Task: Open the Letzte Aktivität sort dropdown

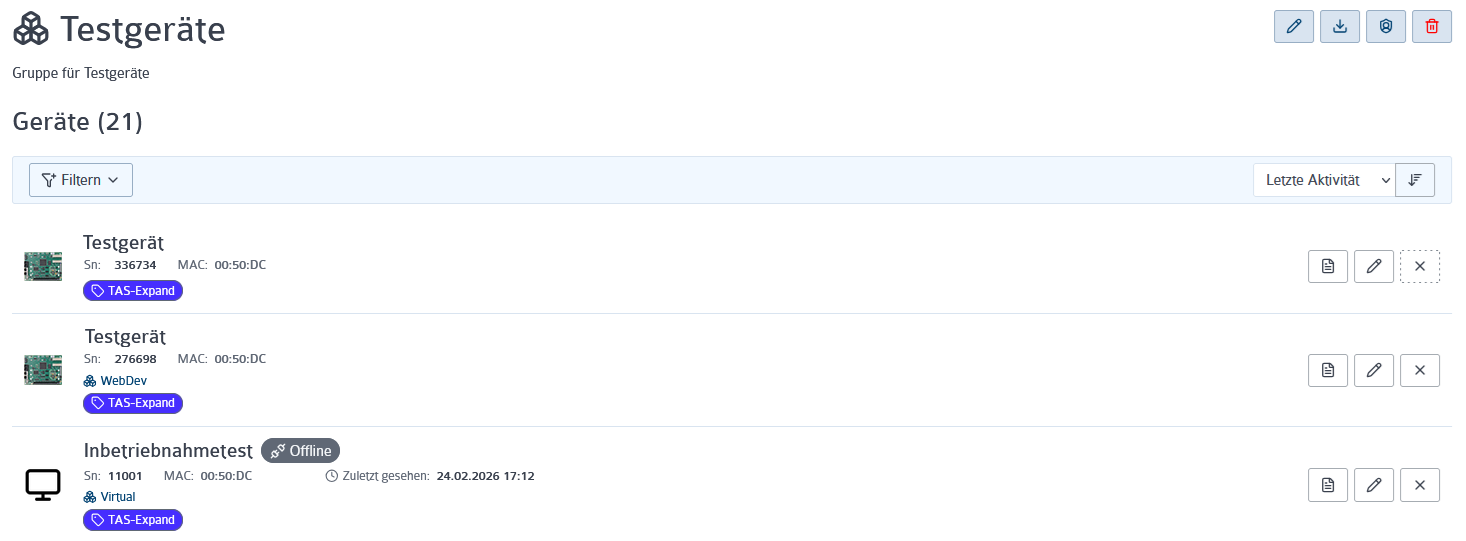Action: [x=1324, y=180]
